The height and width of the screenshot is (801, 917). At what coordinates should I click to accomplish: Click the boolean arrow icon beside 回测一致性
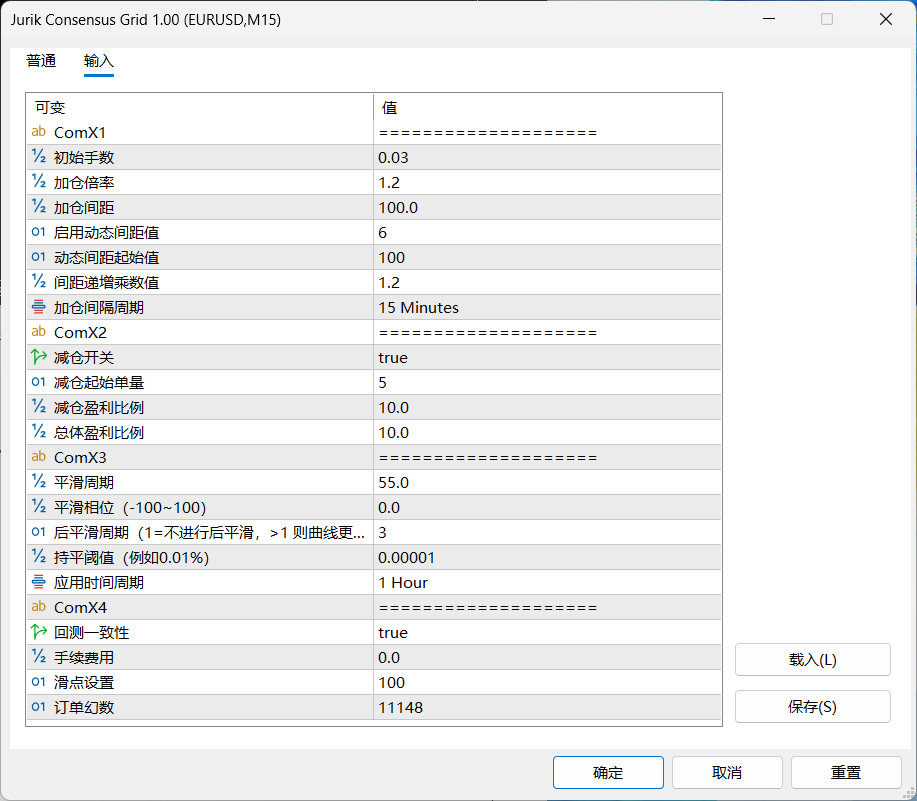pyautogui.click(x=39, y=632)
